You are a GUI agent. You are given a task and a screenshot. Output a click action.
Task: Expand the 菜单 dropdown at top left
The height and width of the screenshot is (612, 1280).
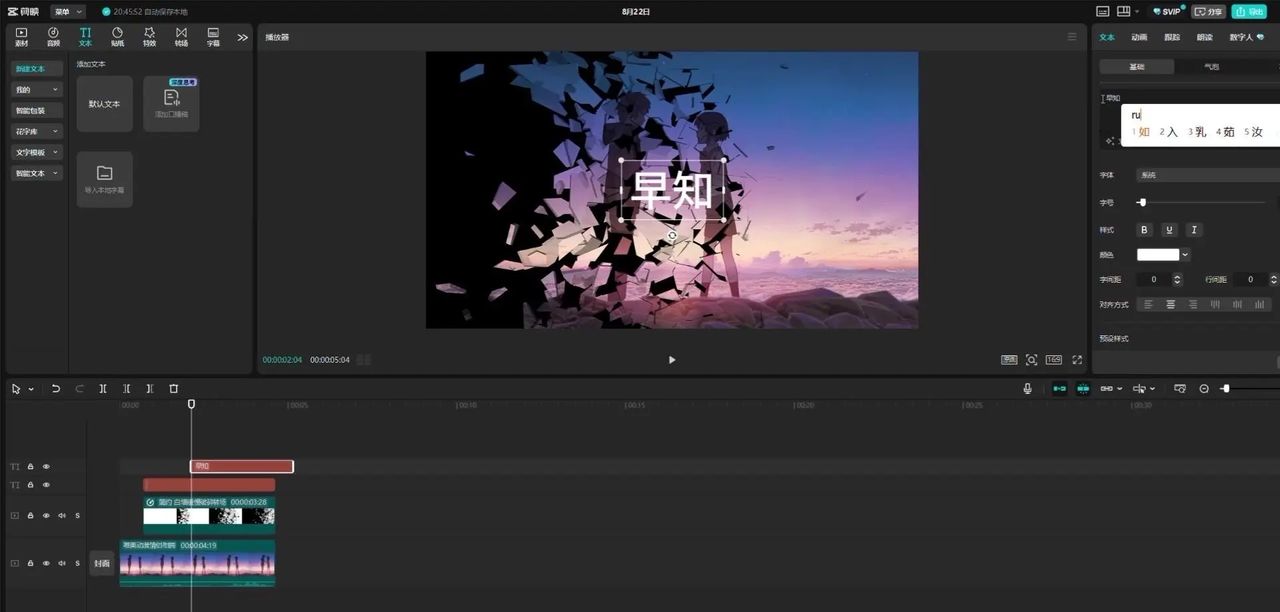coord(68,12)
